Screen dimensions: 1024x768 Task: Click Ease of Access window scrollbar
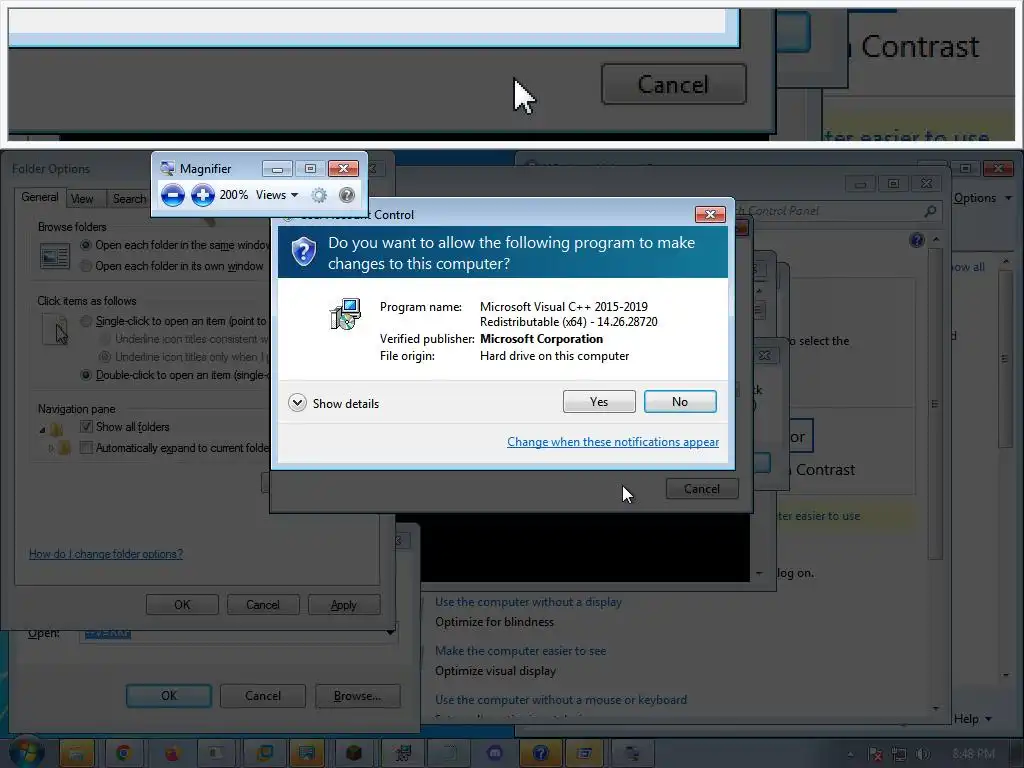(x=936, y=405)
